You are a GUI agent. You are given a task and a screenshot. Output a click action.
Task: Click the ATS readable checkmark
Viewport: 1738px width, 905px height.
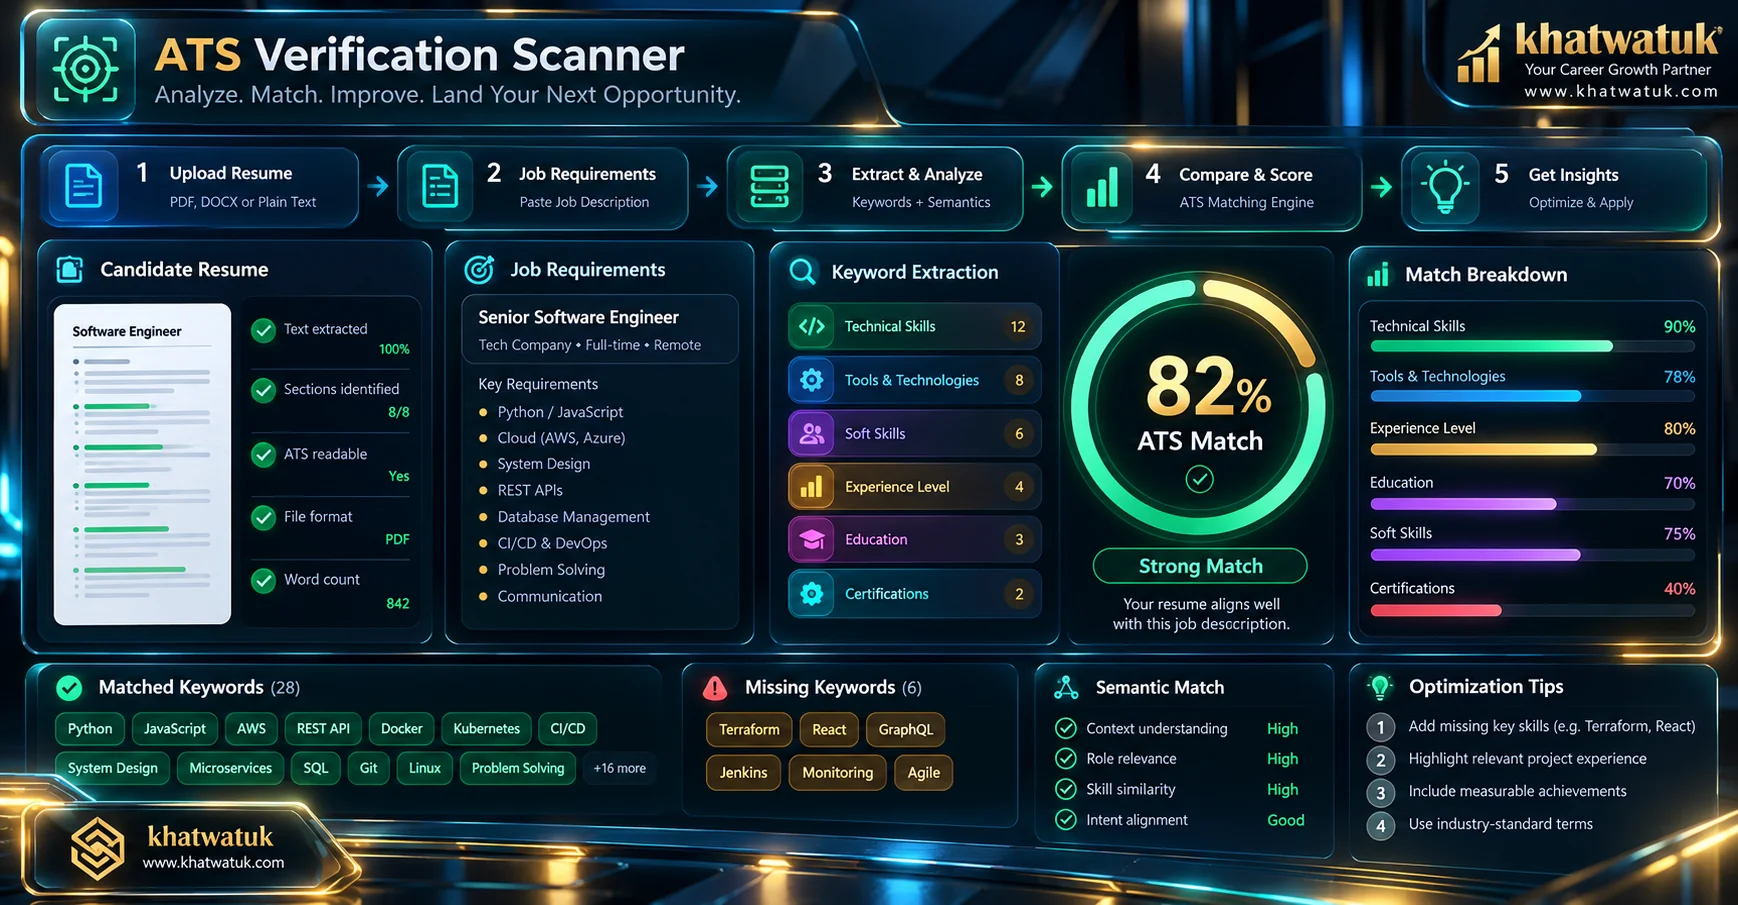point(263,455)
